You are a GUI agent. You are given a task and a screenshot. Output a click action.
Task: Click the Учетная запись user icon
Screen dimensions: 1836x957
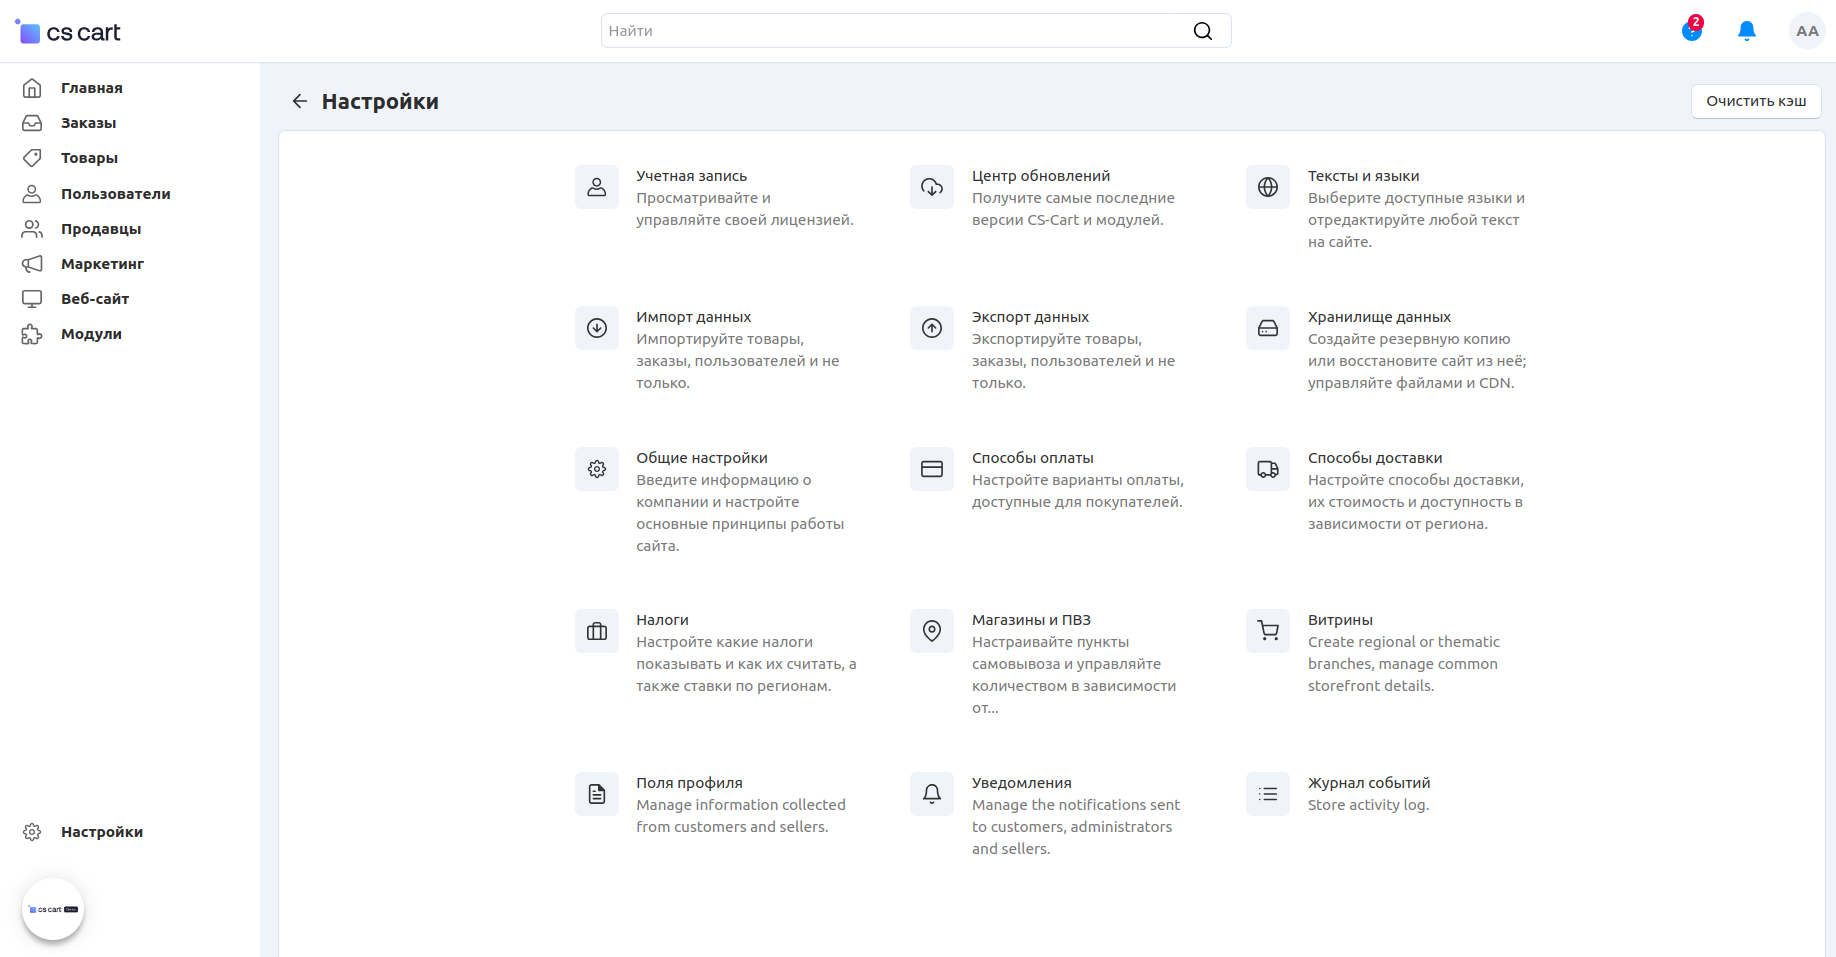pyautogui.click(x=596, y=187)
